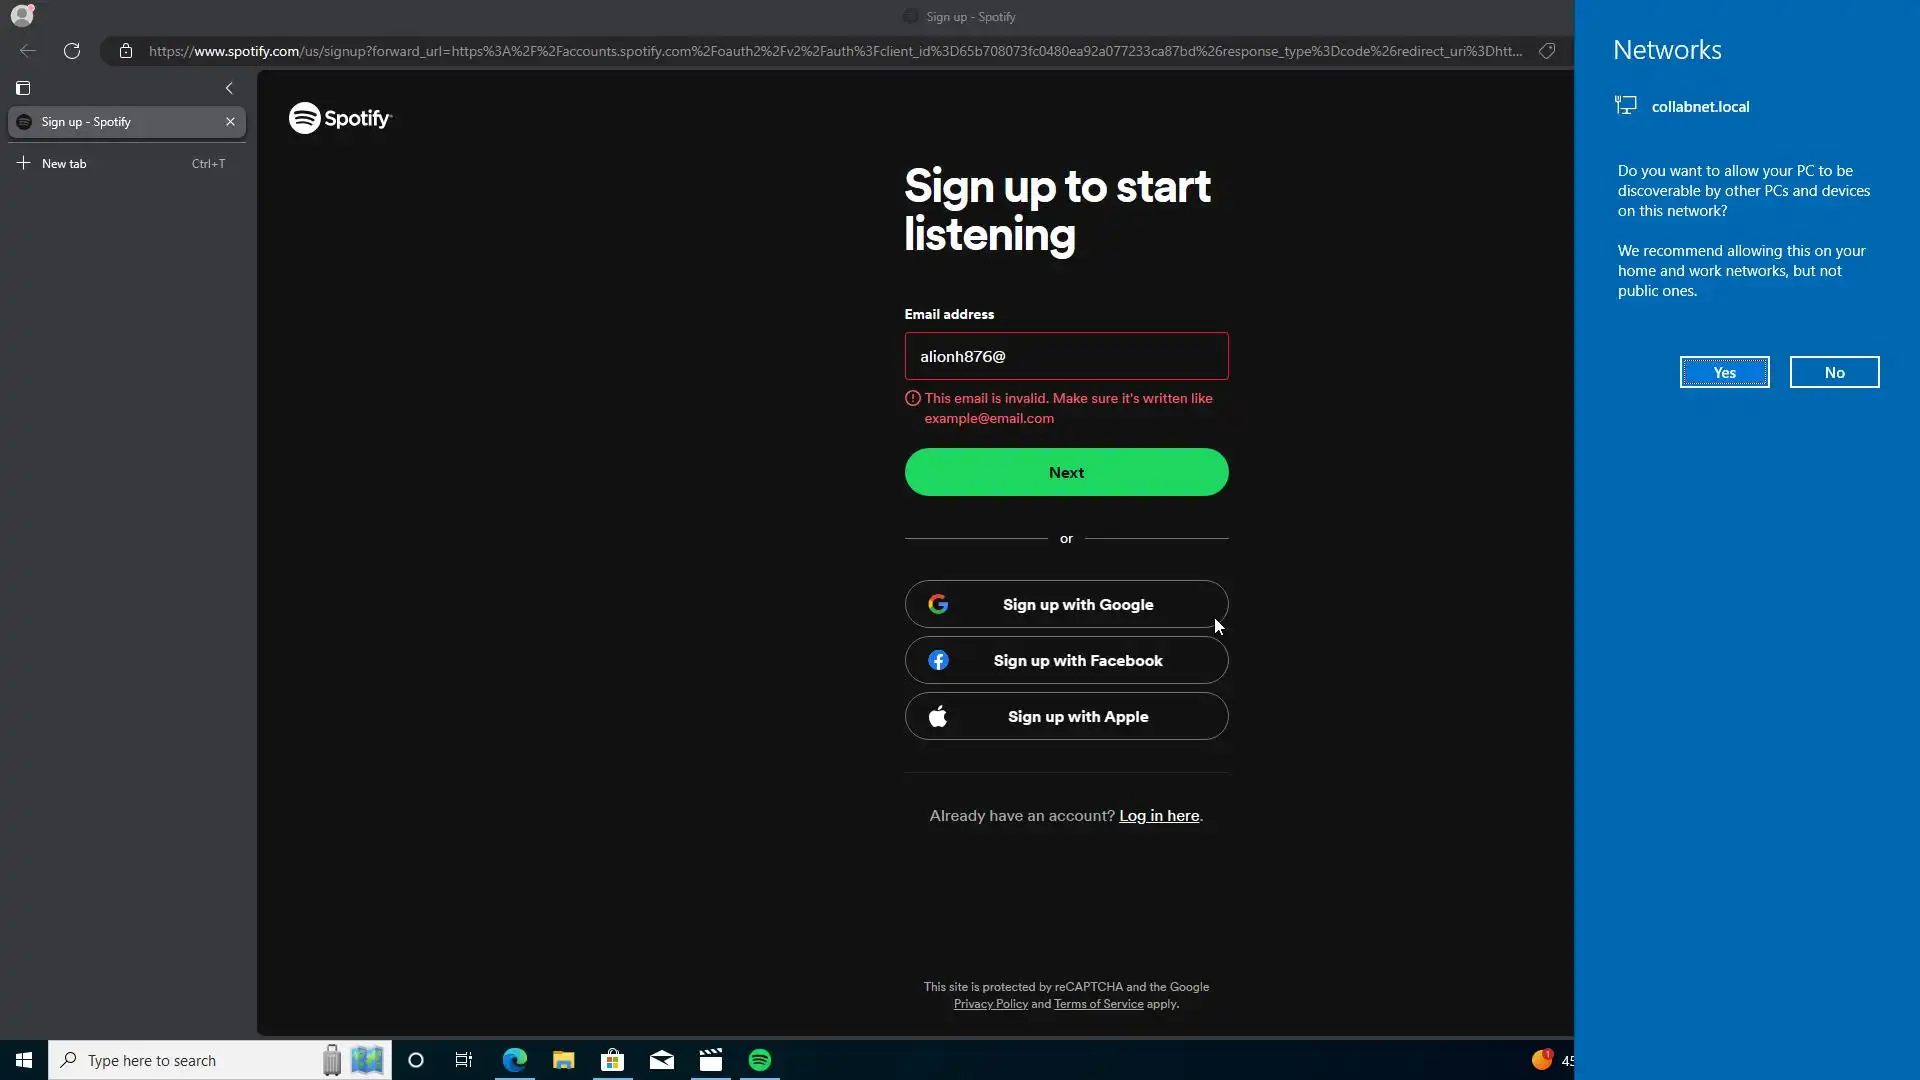The height and width of the screenshot is (1080, 1920).
Task: Choose Sign up with Google
Action: click(x=1066, y=604)
